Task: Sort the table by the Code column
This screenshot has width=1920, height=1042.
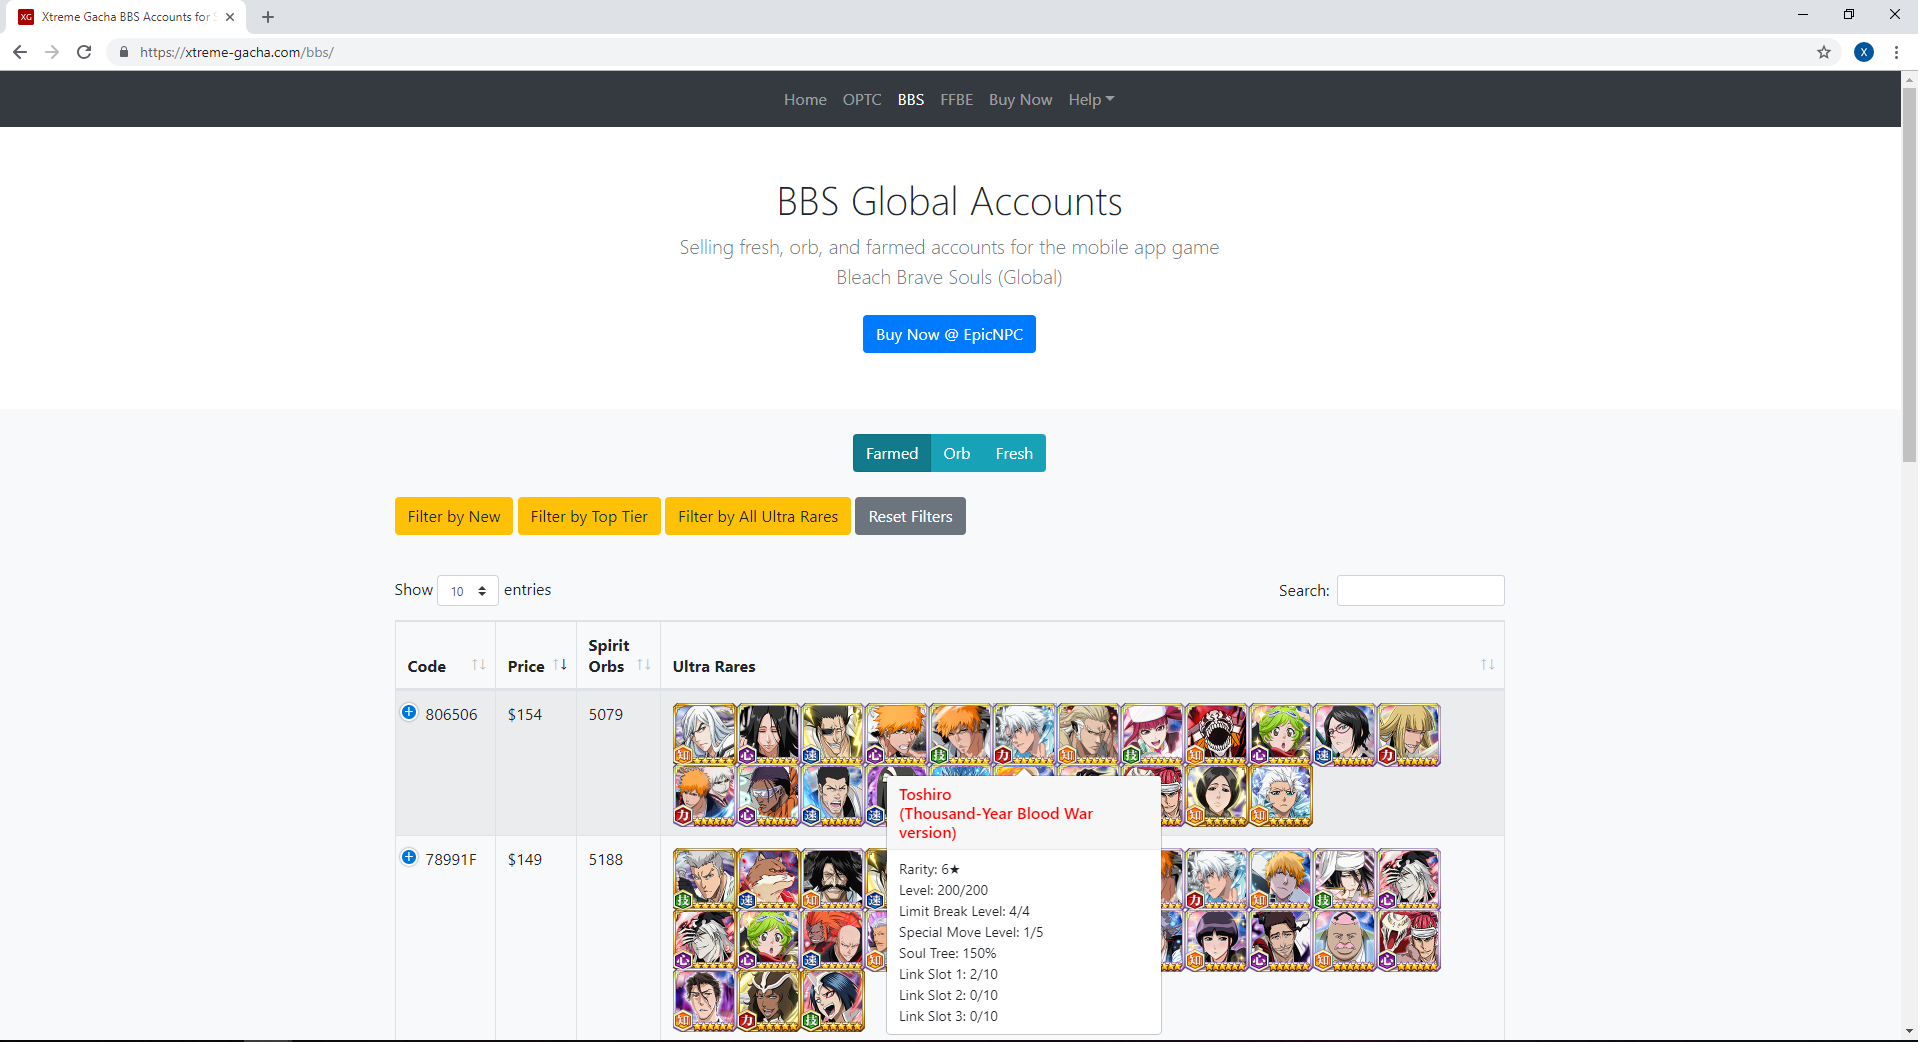Action: click(445, 656)
